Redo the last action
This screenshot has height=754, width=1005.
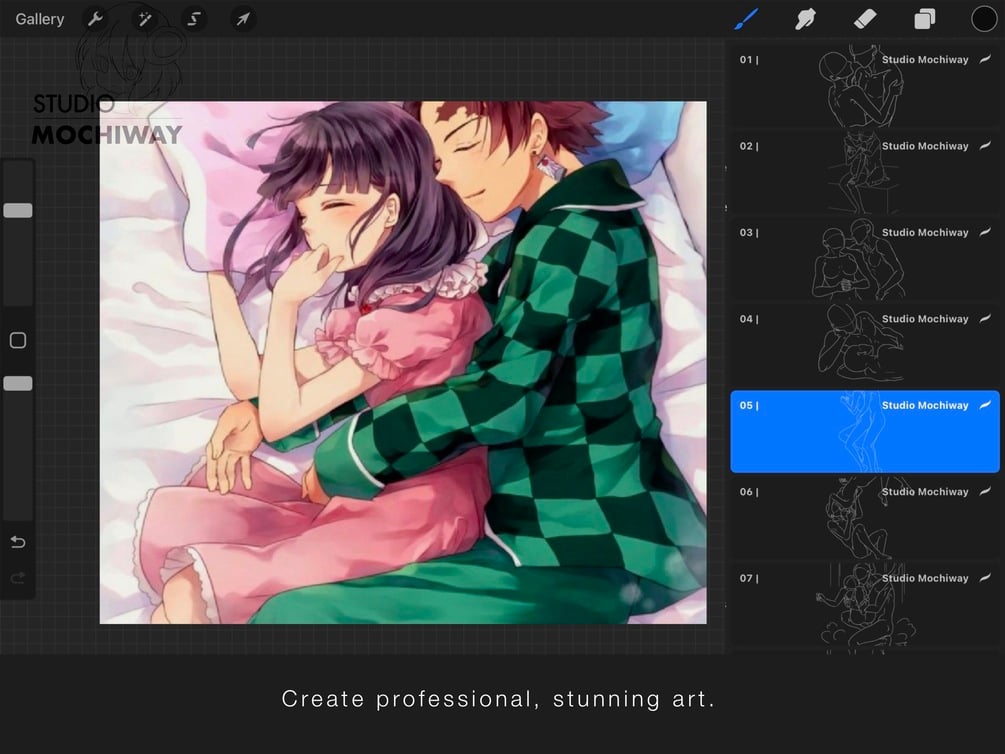[x=18, y=578]
